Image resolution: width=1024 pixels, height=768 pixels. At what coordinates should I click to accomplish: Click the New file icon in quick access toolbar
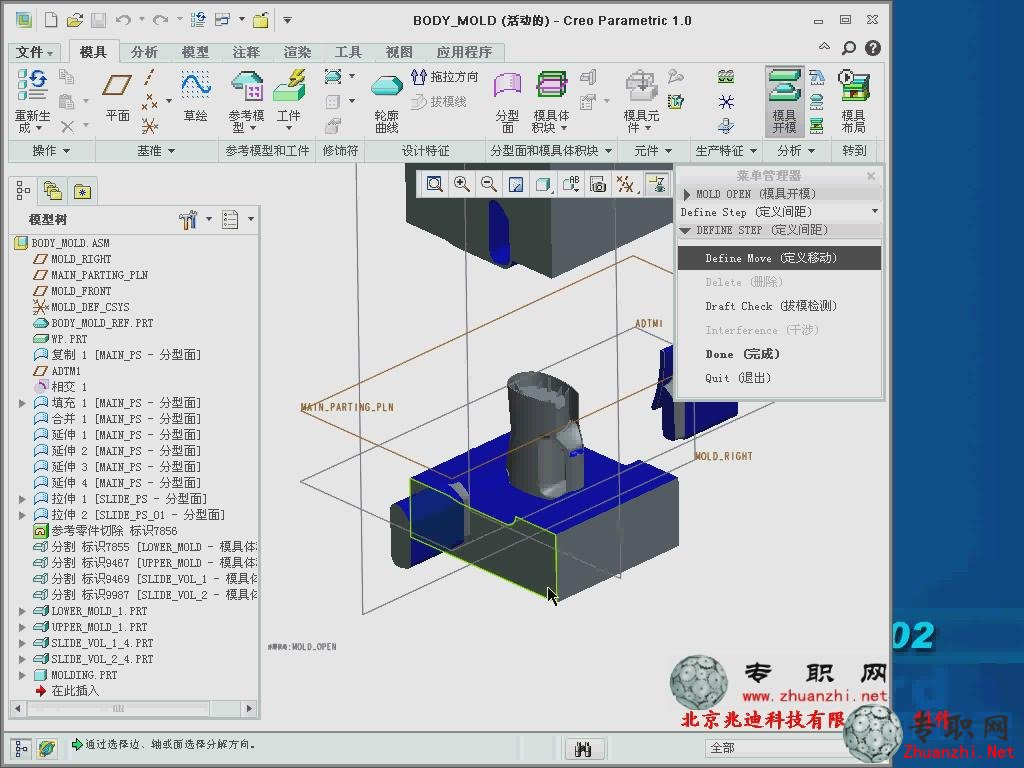(51, 20)
